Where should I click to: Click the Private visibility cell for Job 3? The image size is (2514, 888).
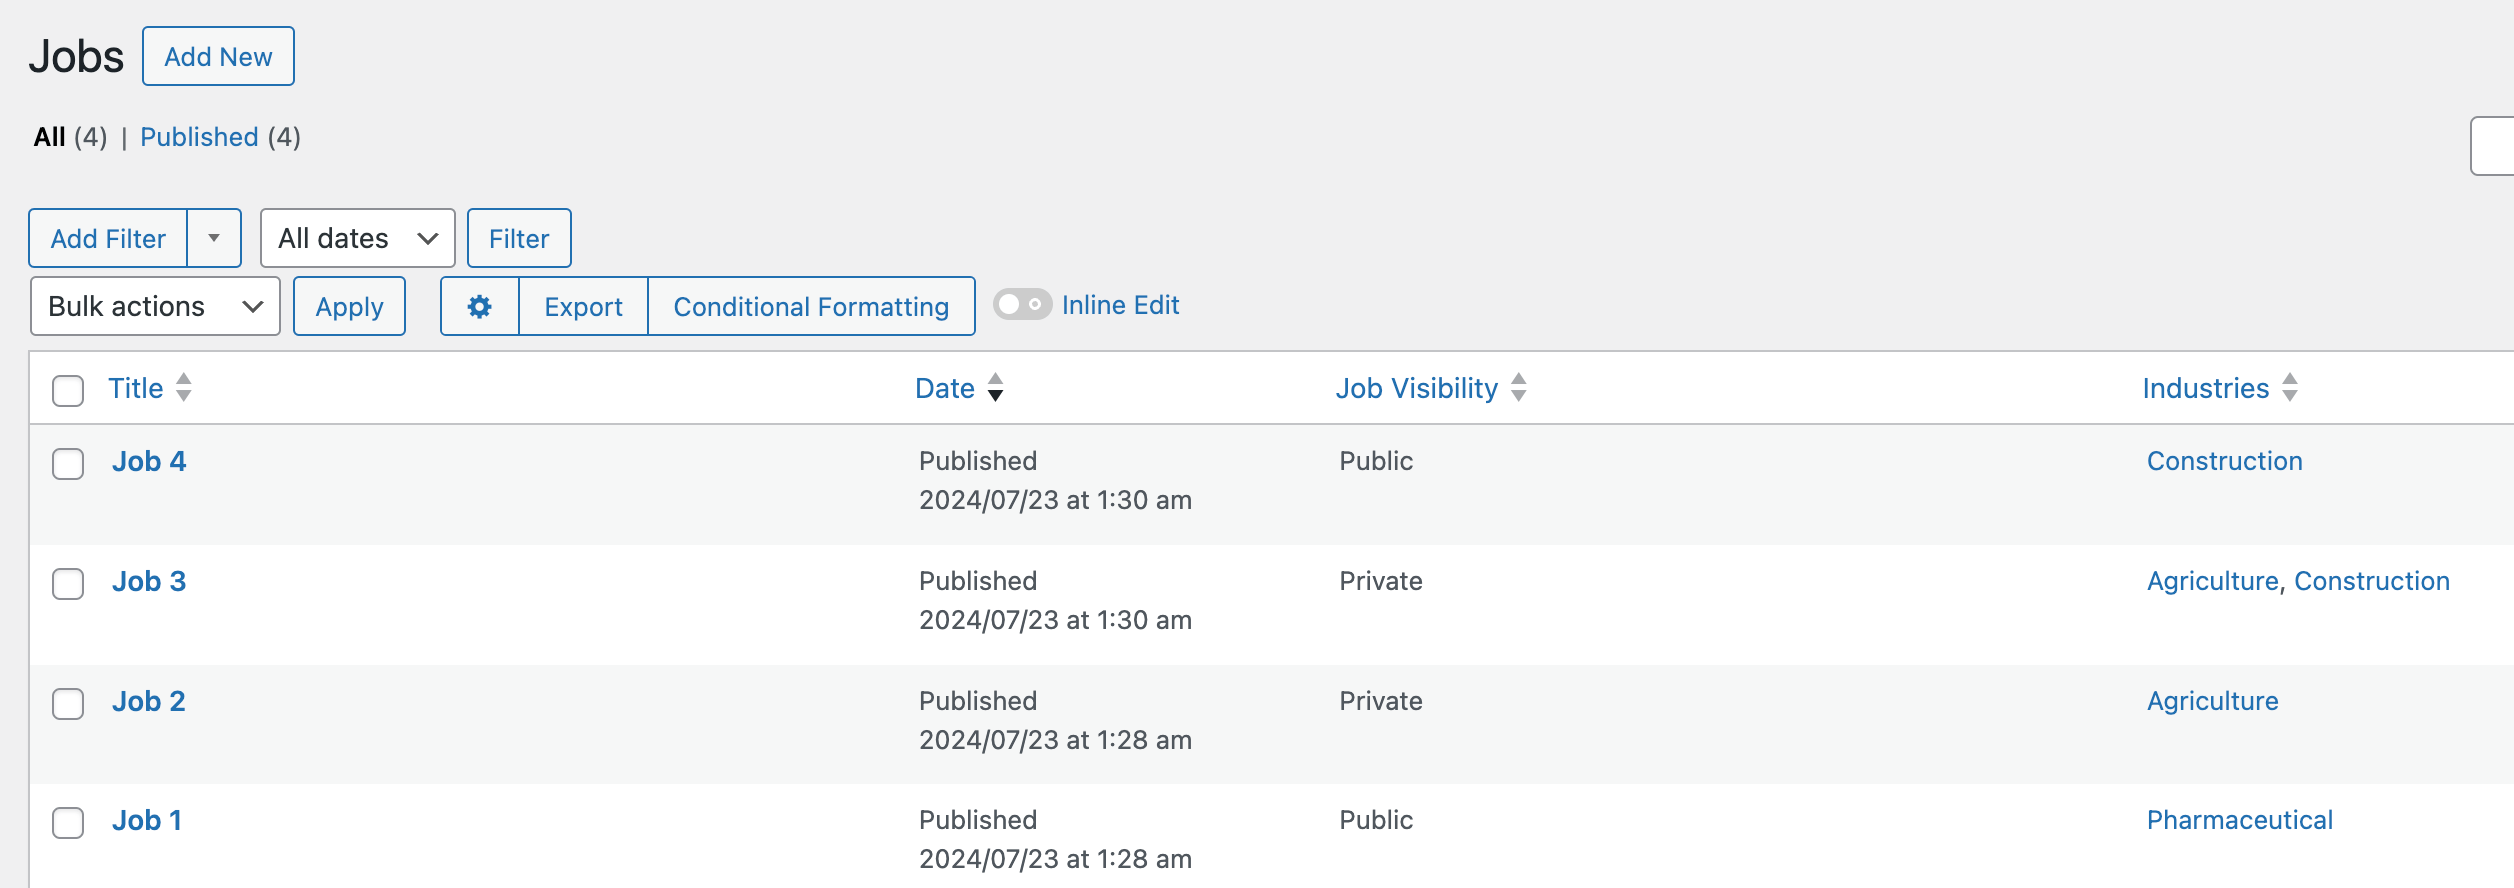click(x=1381, y=581)
